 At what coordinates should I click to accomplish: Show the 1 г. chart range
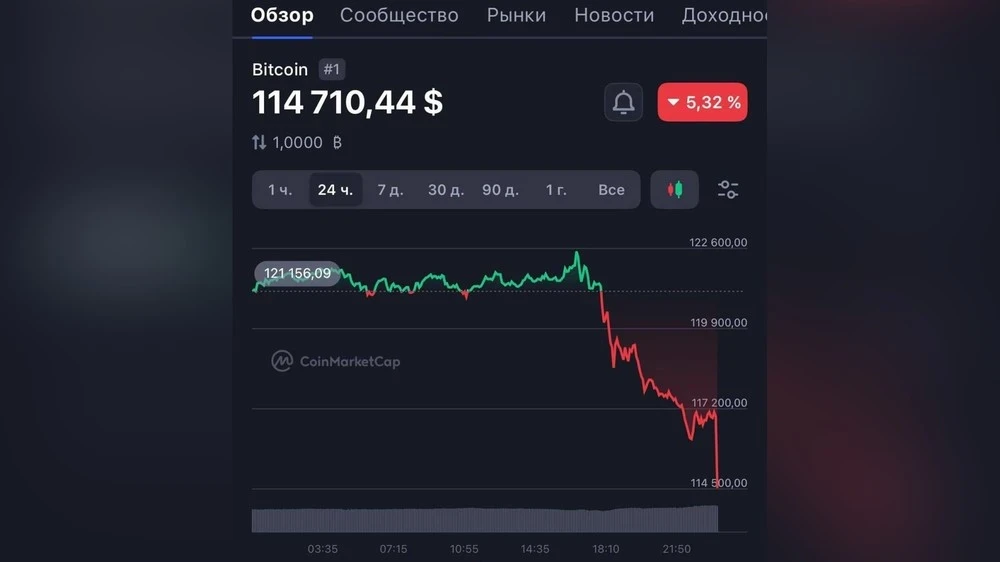(x=556, y=189)
